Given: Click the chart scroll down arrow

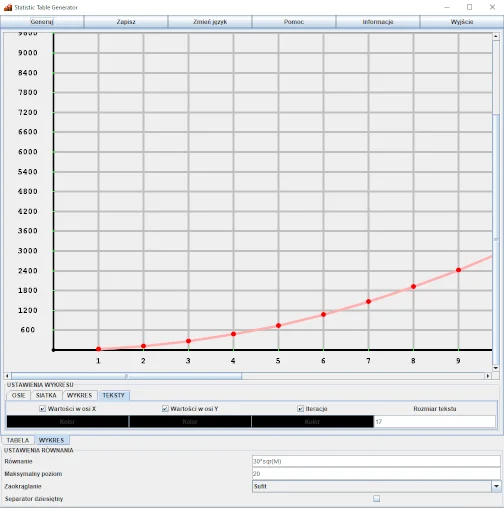Looking at the screenshot, I should pos(496,368).
